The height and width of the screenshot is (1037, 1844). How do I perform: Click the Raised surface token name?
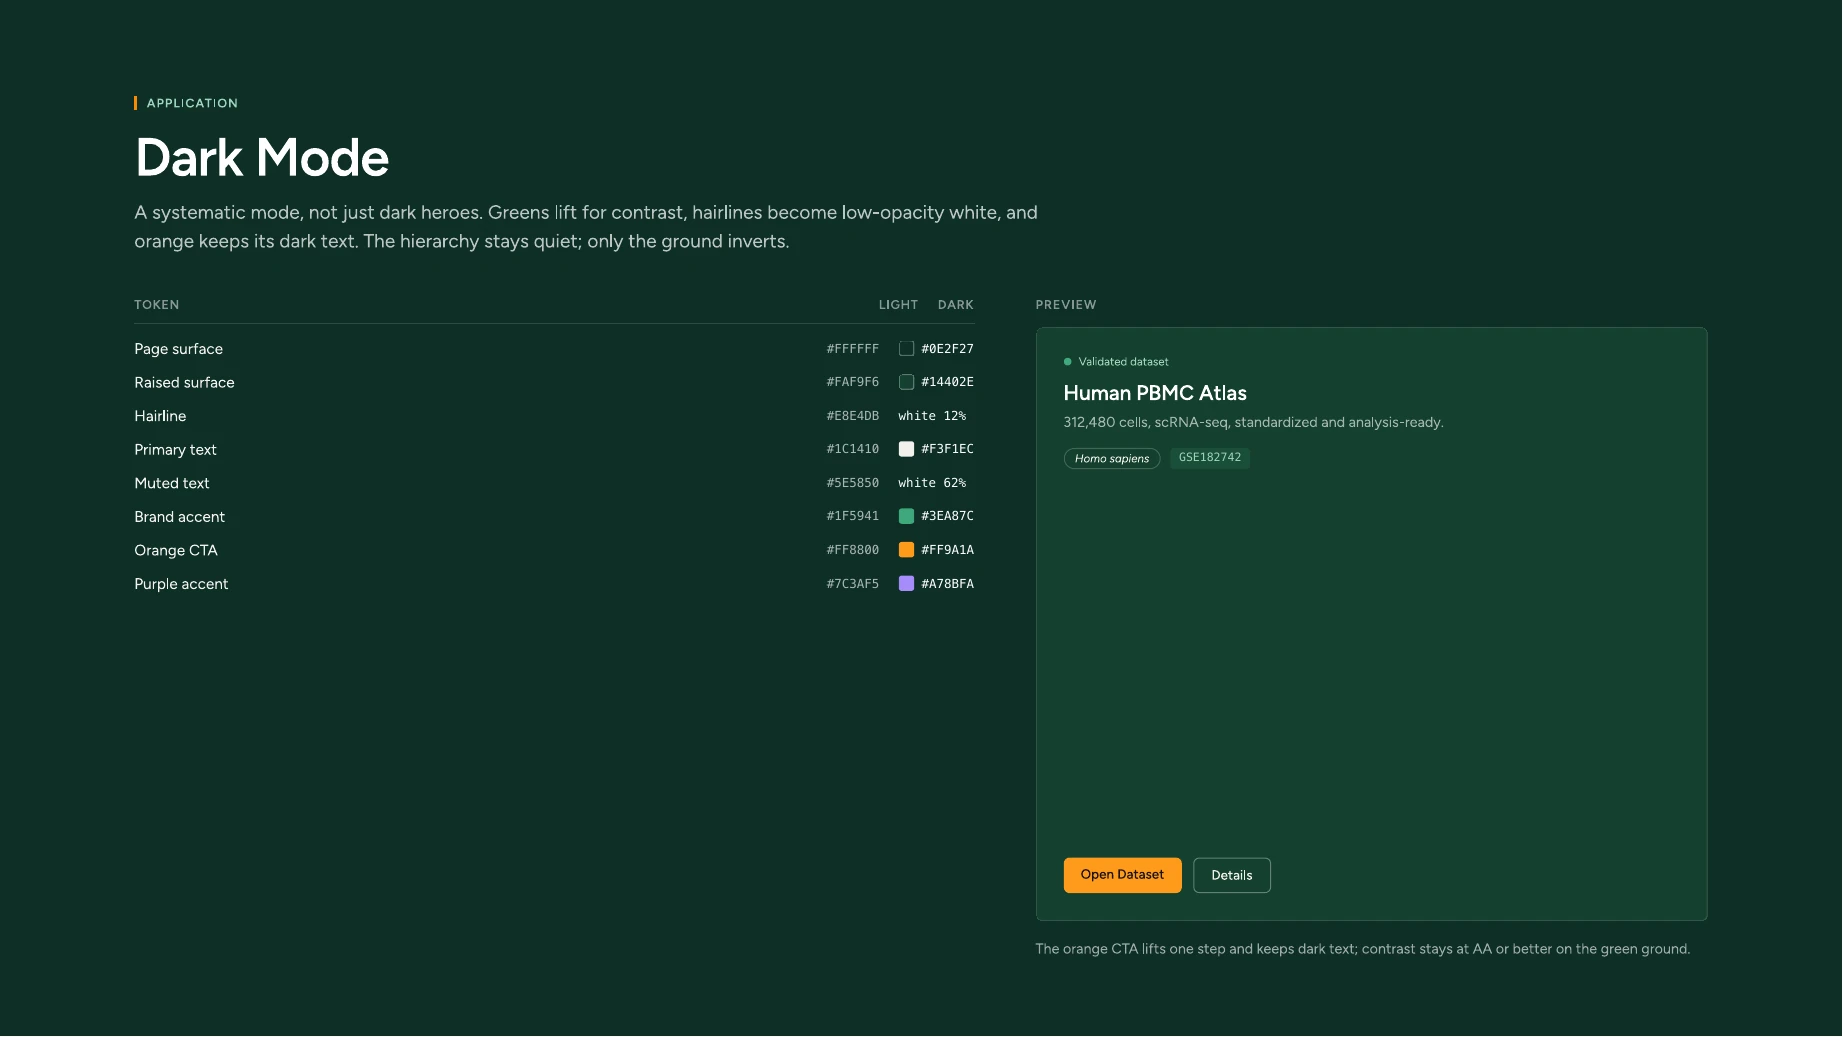[x=184, y=382]
